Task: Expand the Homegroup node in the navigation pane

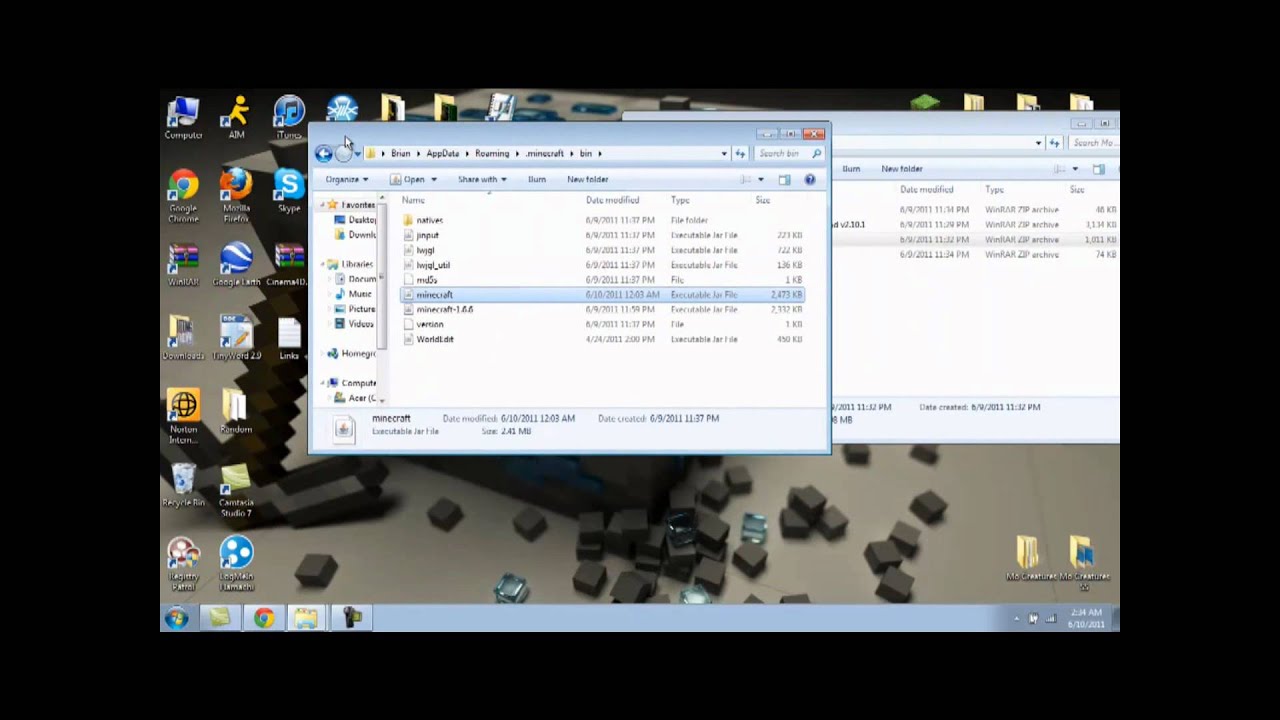Action: click(323, 353)
